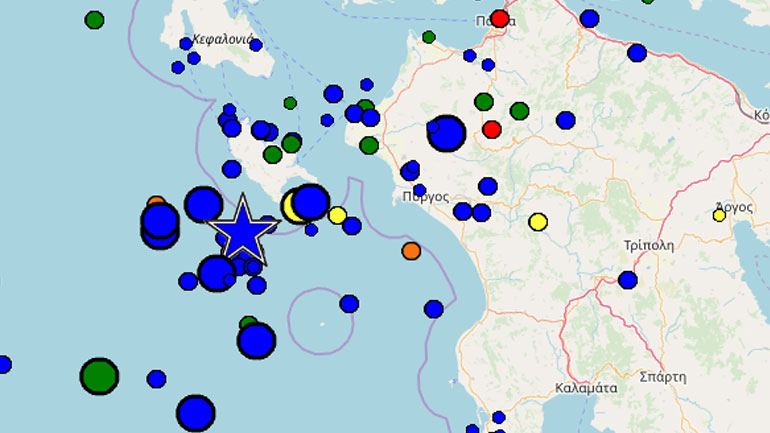Click the red marker at the top near Πάτρα
This screenshot has height=433, width=770.
point(499,18)
